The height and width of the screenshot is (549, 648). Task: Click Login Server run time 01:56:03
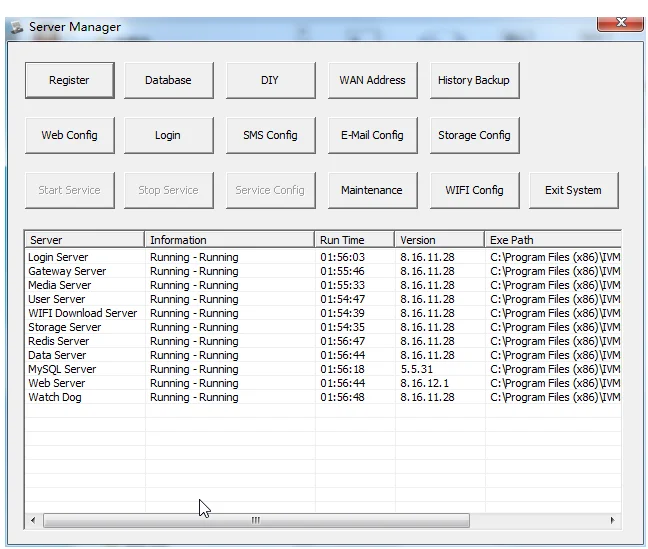click(x=343, y=257)
